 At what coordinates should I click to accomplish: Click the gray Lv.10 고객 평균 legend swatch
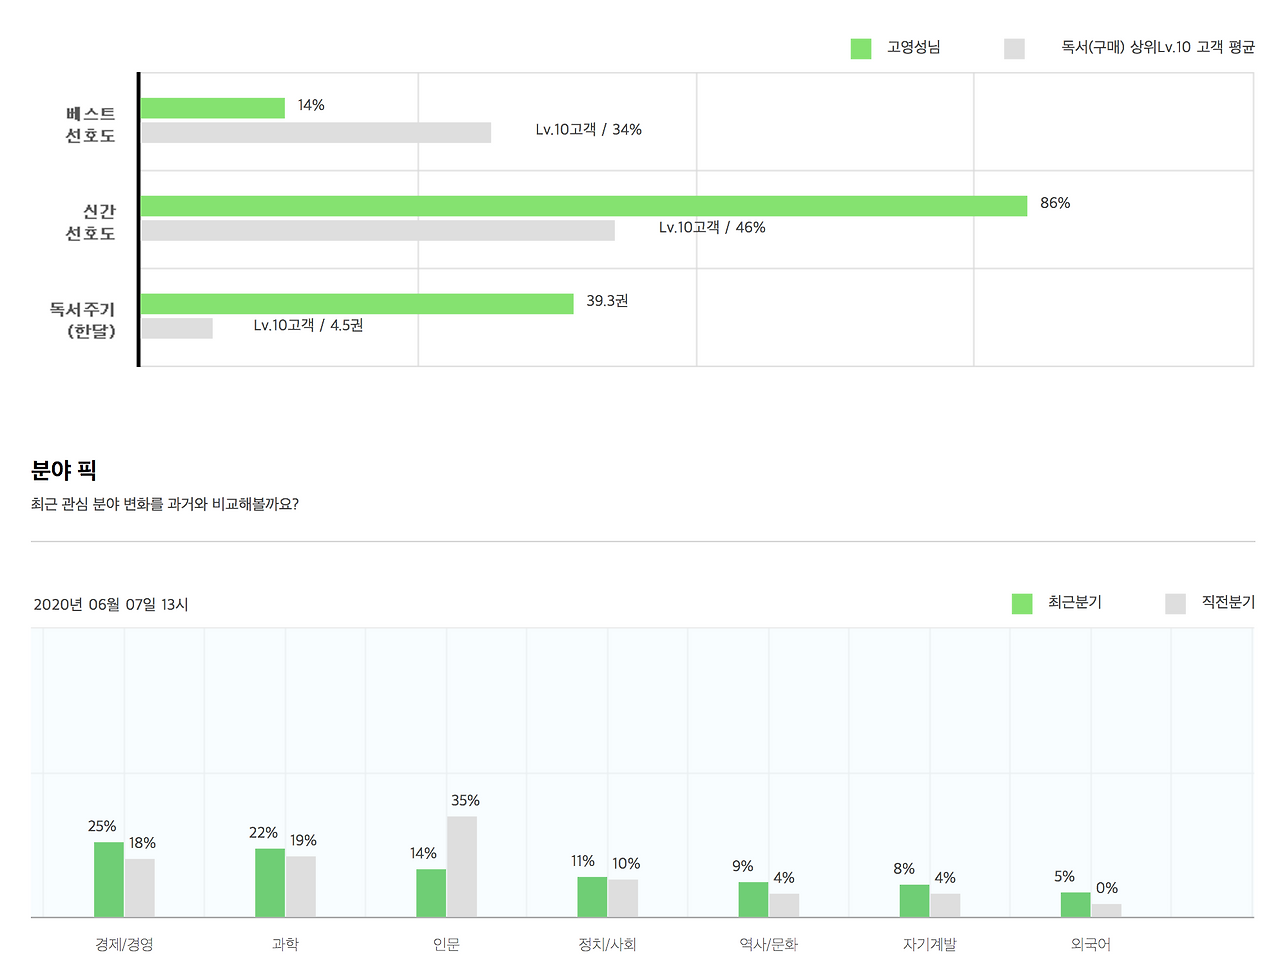[1014, 48]
